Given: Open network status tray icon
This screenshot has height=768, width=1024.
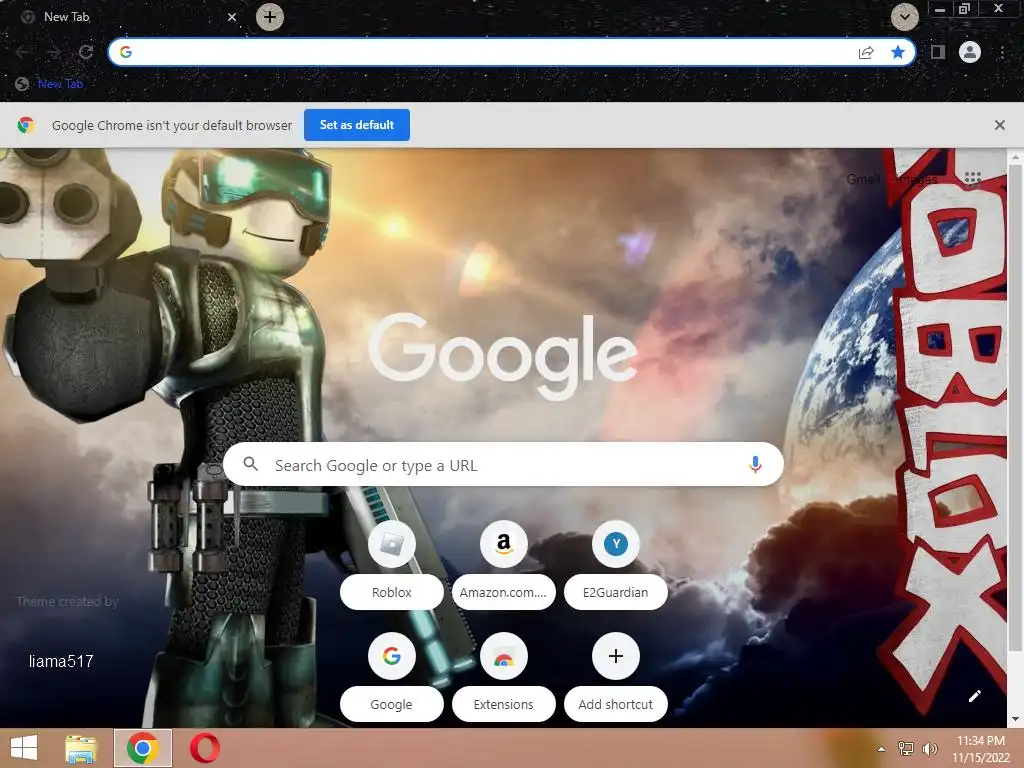Looking at the screenshot, I should [906, 749].
